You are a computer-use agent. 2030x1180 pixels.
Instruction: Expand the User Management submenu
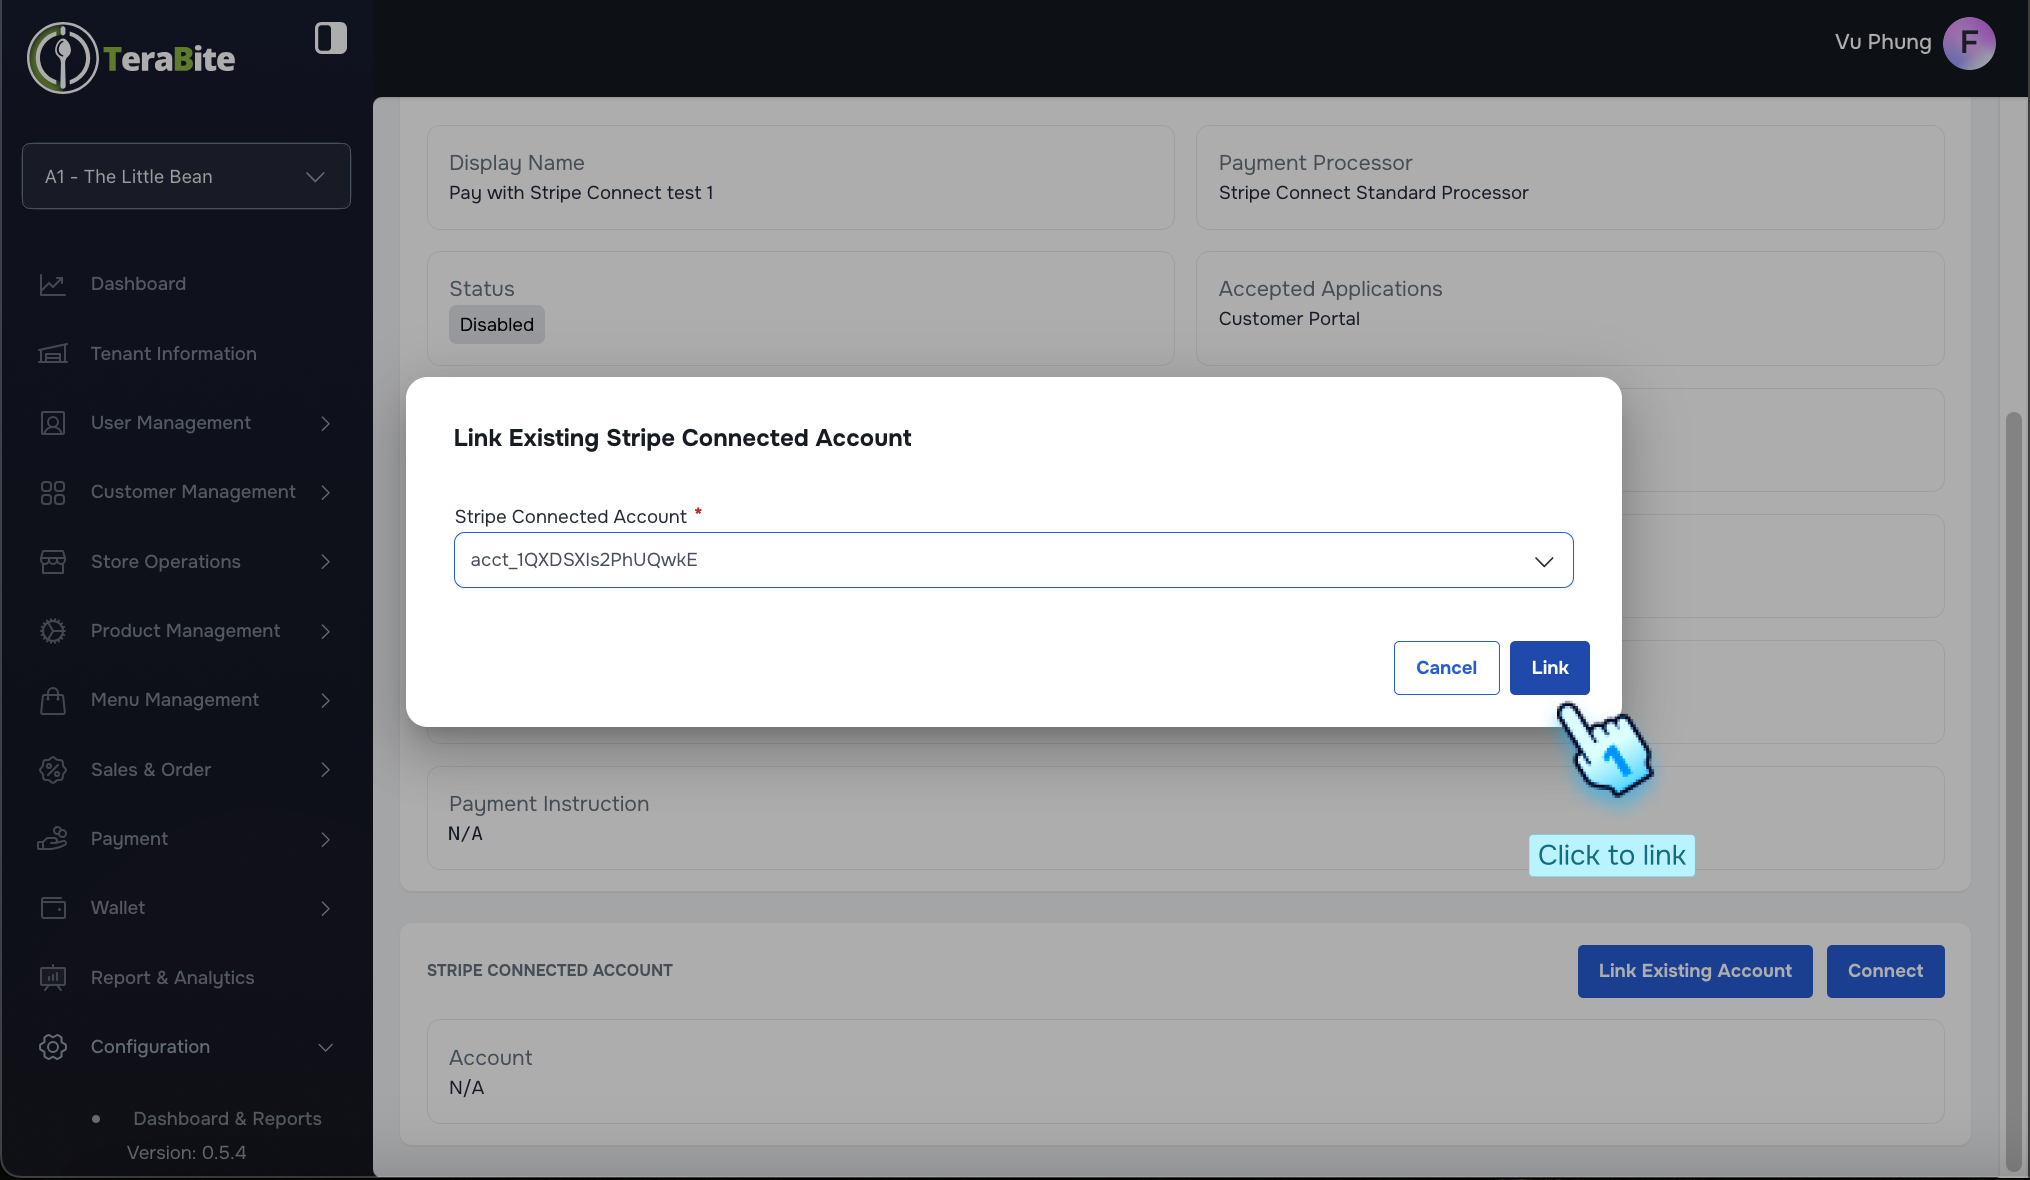tap(325, 423)
